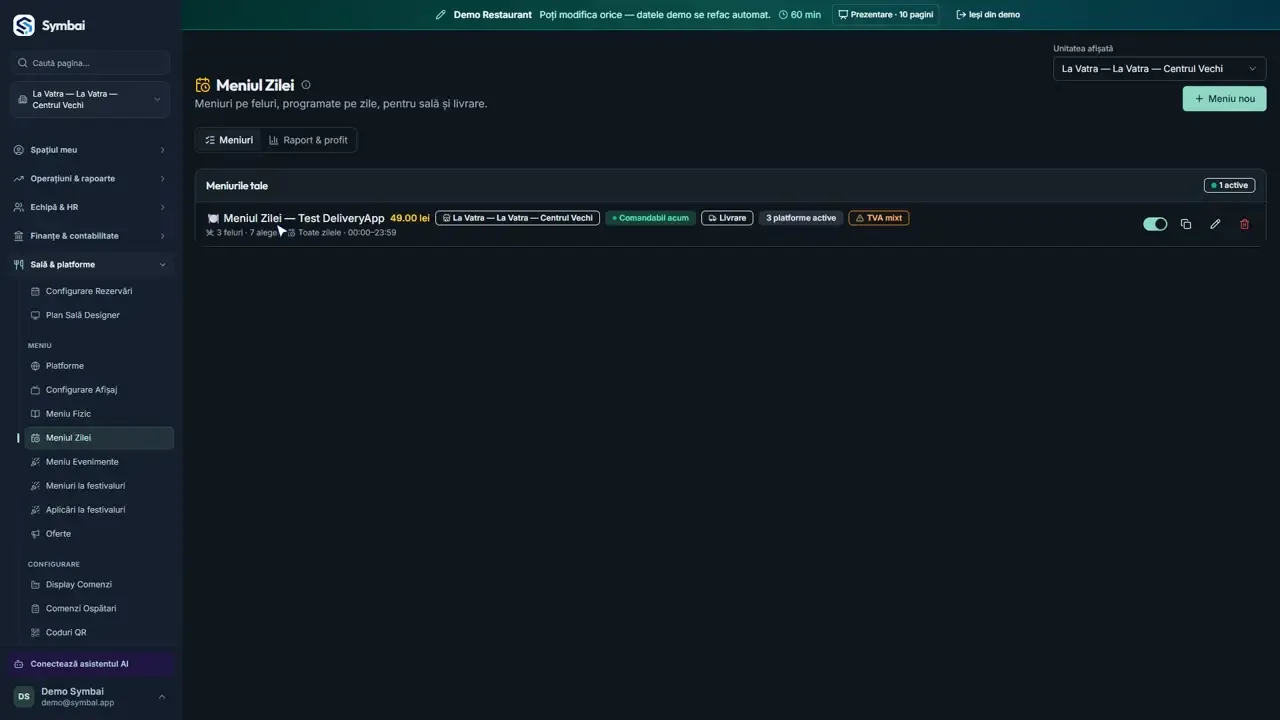Click the Livrare badge on menu row

coord(727,218)
